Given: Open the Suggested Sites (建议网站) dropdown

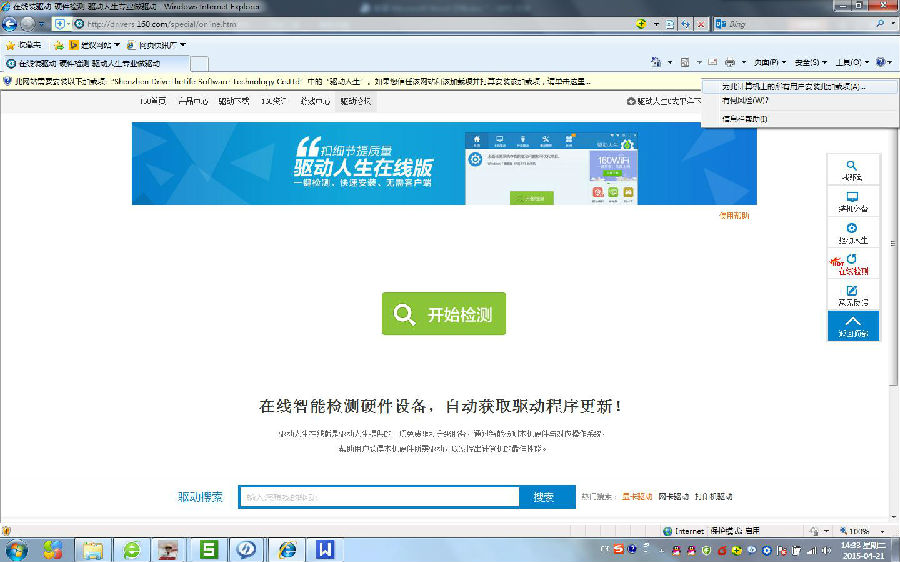Looking at the screenshot, I should coord(95,45).
